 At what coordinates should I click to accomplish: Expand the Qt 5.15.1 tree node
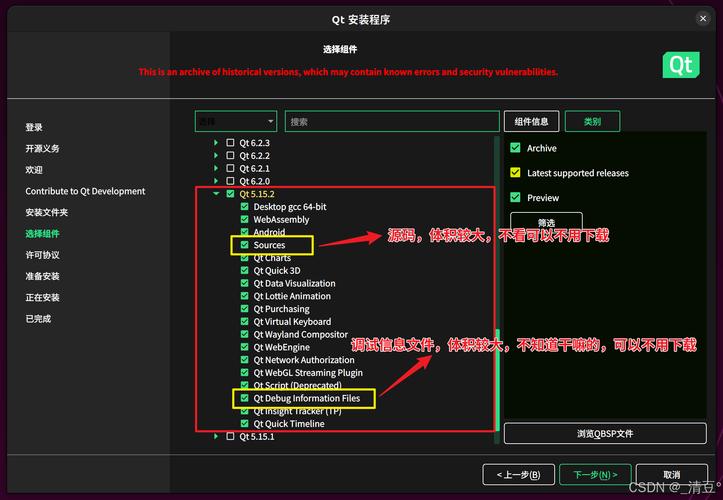click(216, 436)
